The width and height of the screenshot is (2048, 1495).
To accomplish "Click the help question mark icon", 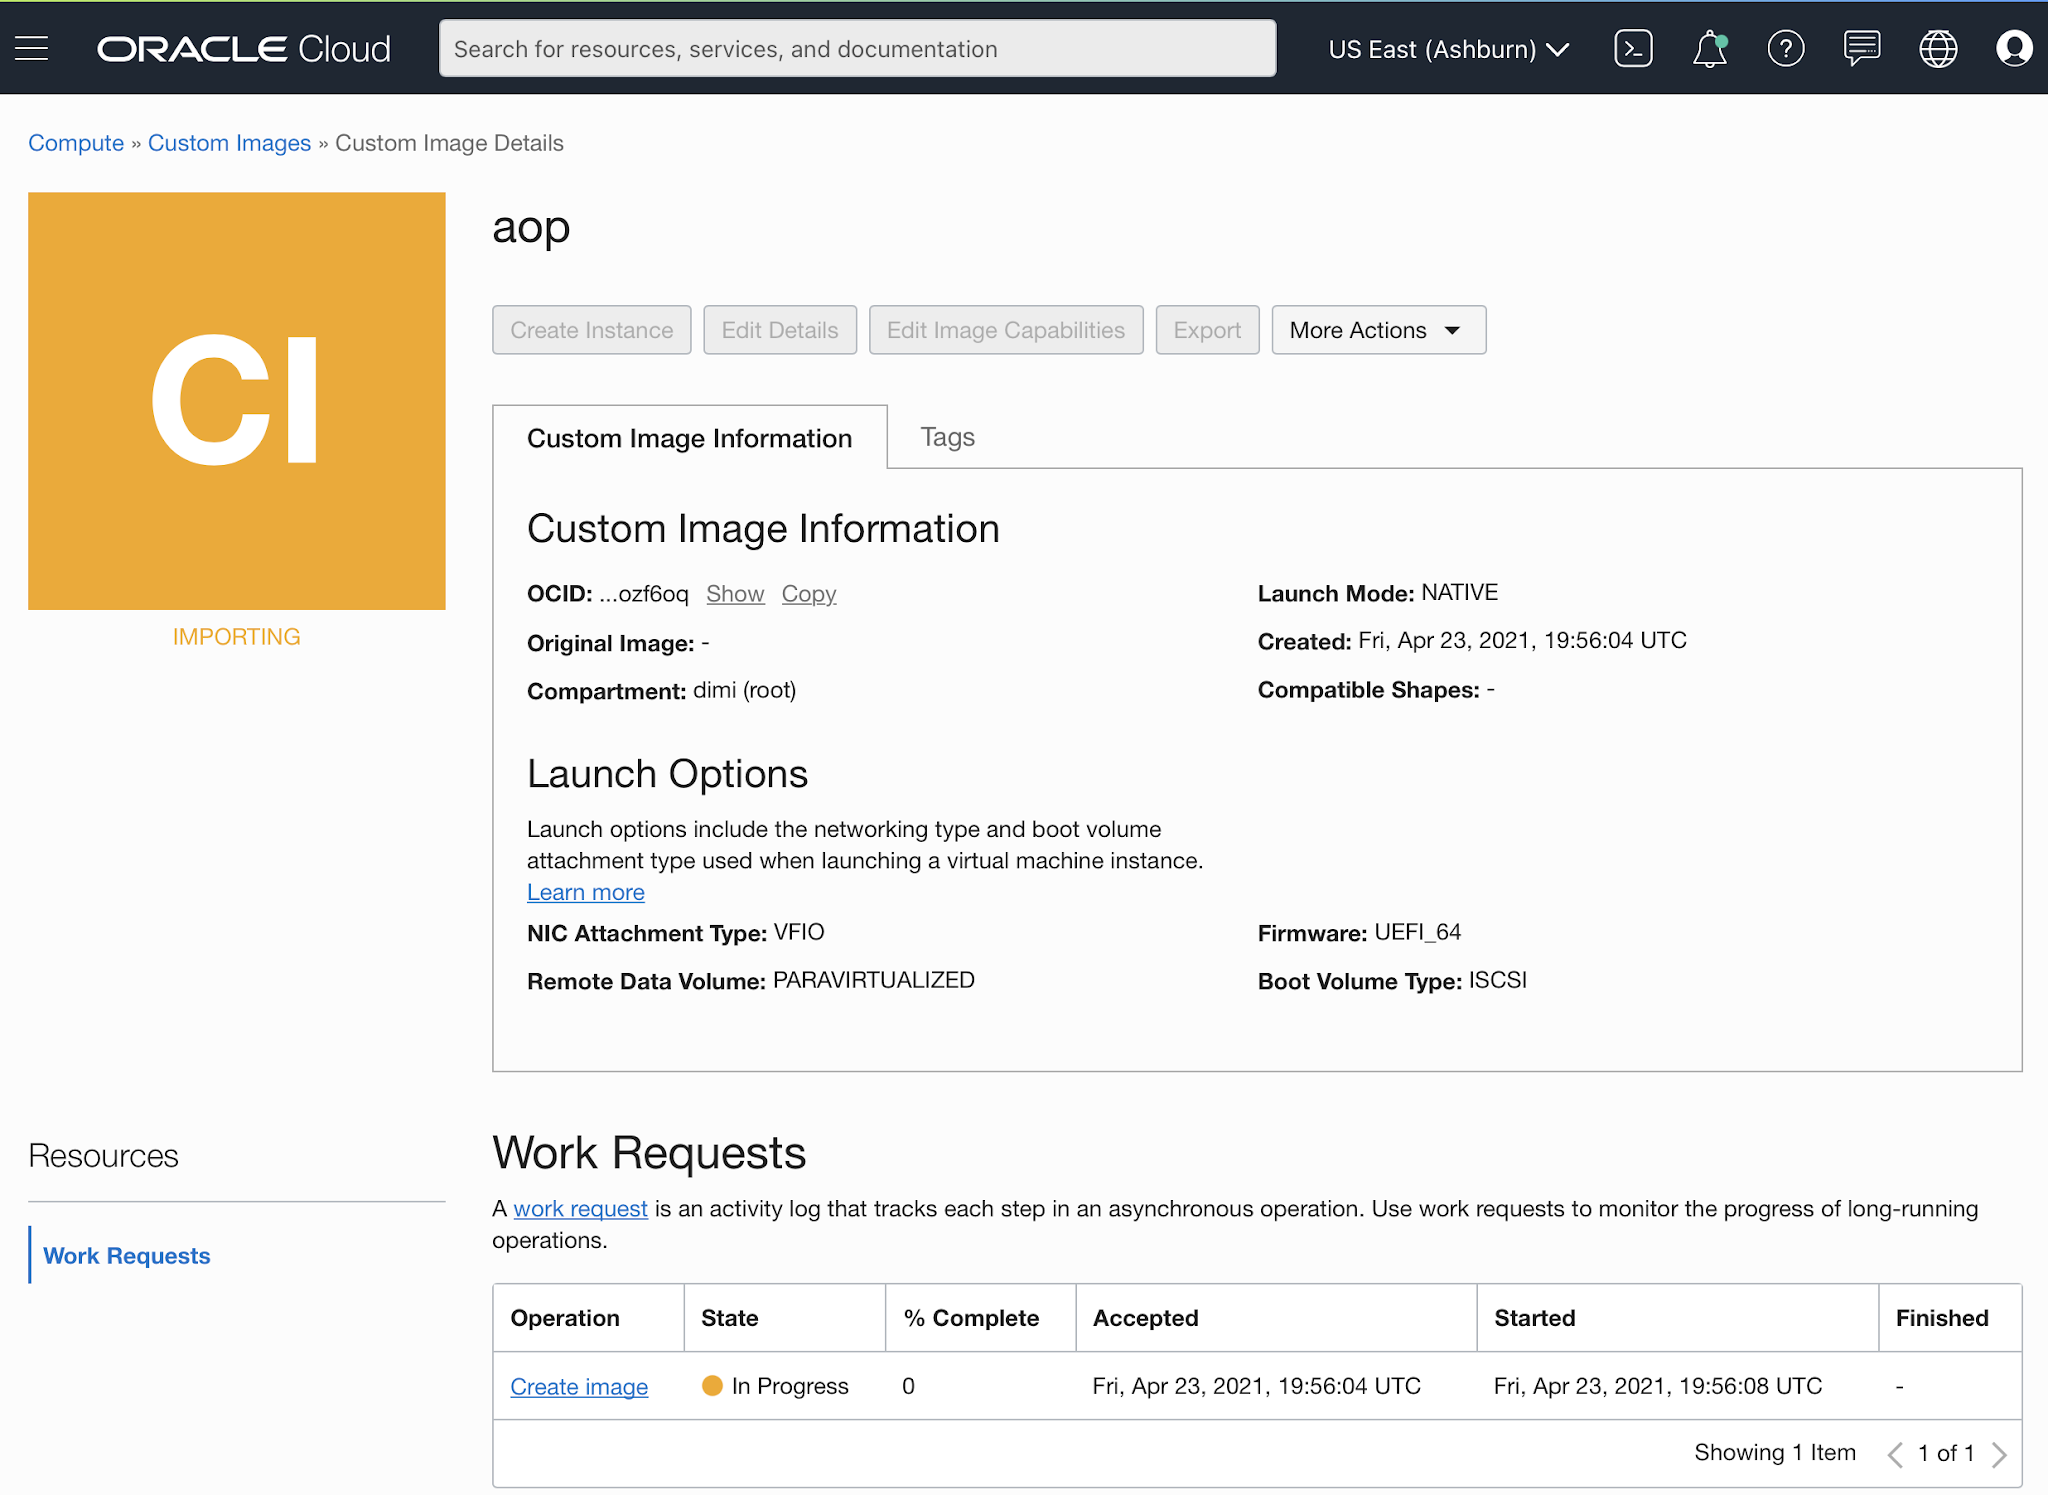I will click(x=1785, y=48).
